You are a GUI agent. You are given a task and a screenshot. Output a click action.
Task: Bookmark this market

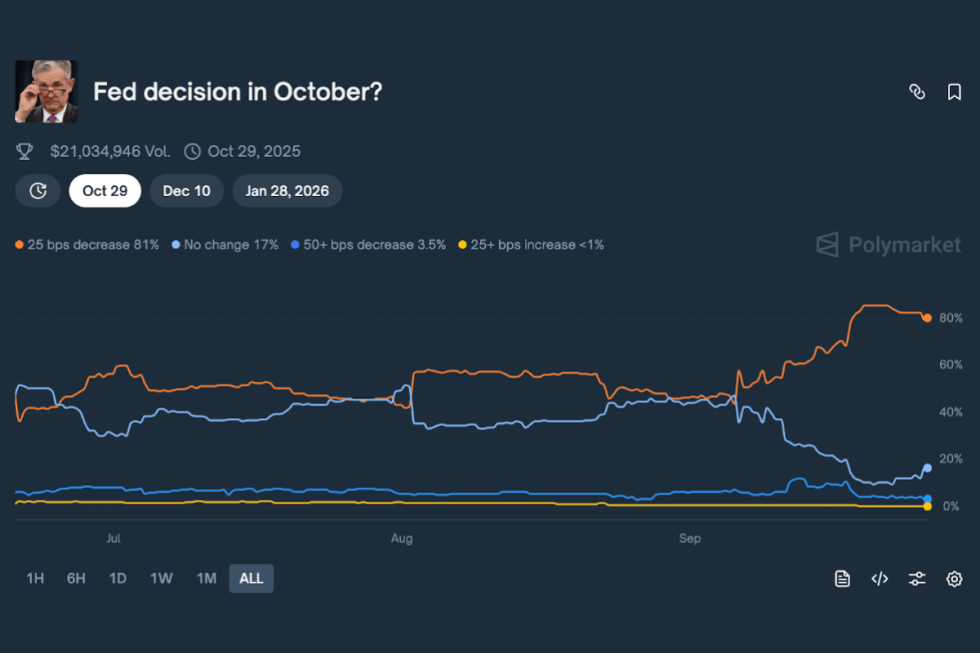tap(954, 91)
